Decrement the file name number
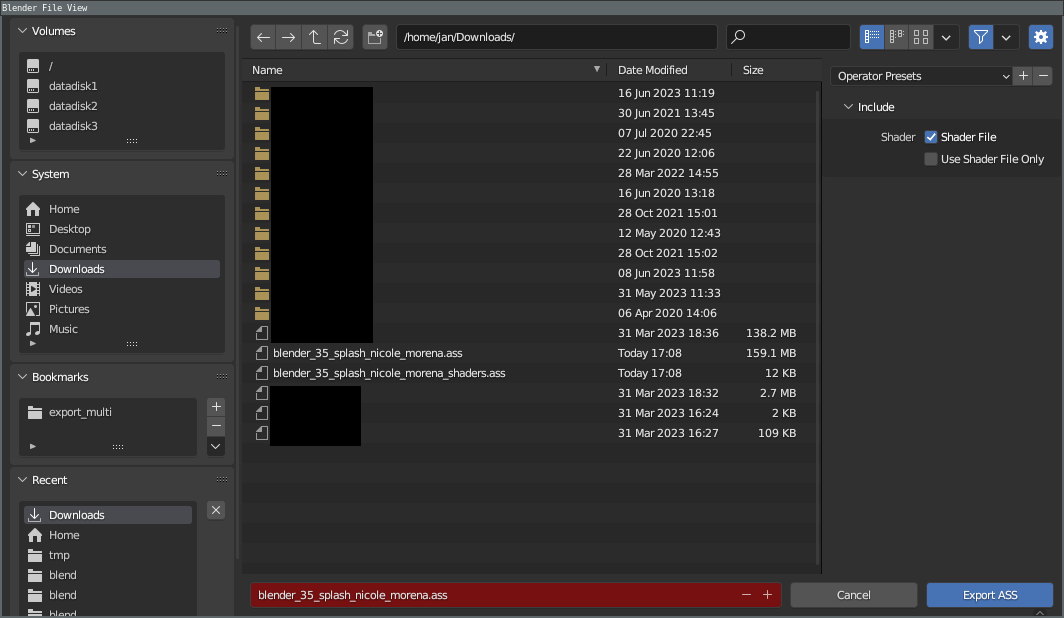The image size is (1064, 618). click(x=746, y=595)
